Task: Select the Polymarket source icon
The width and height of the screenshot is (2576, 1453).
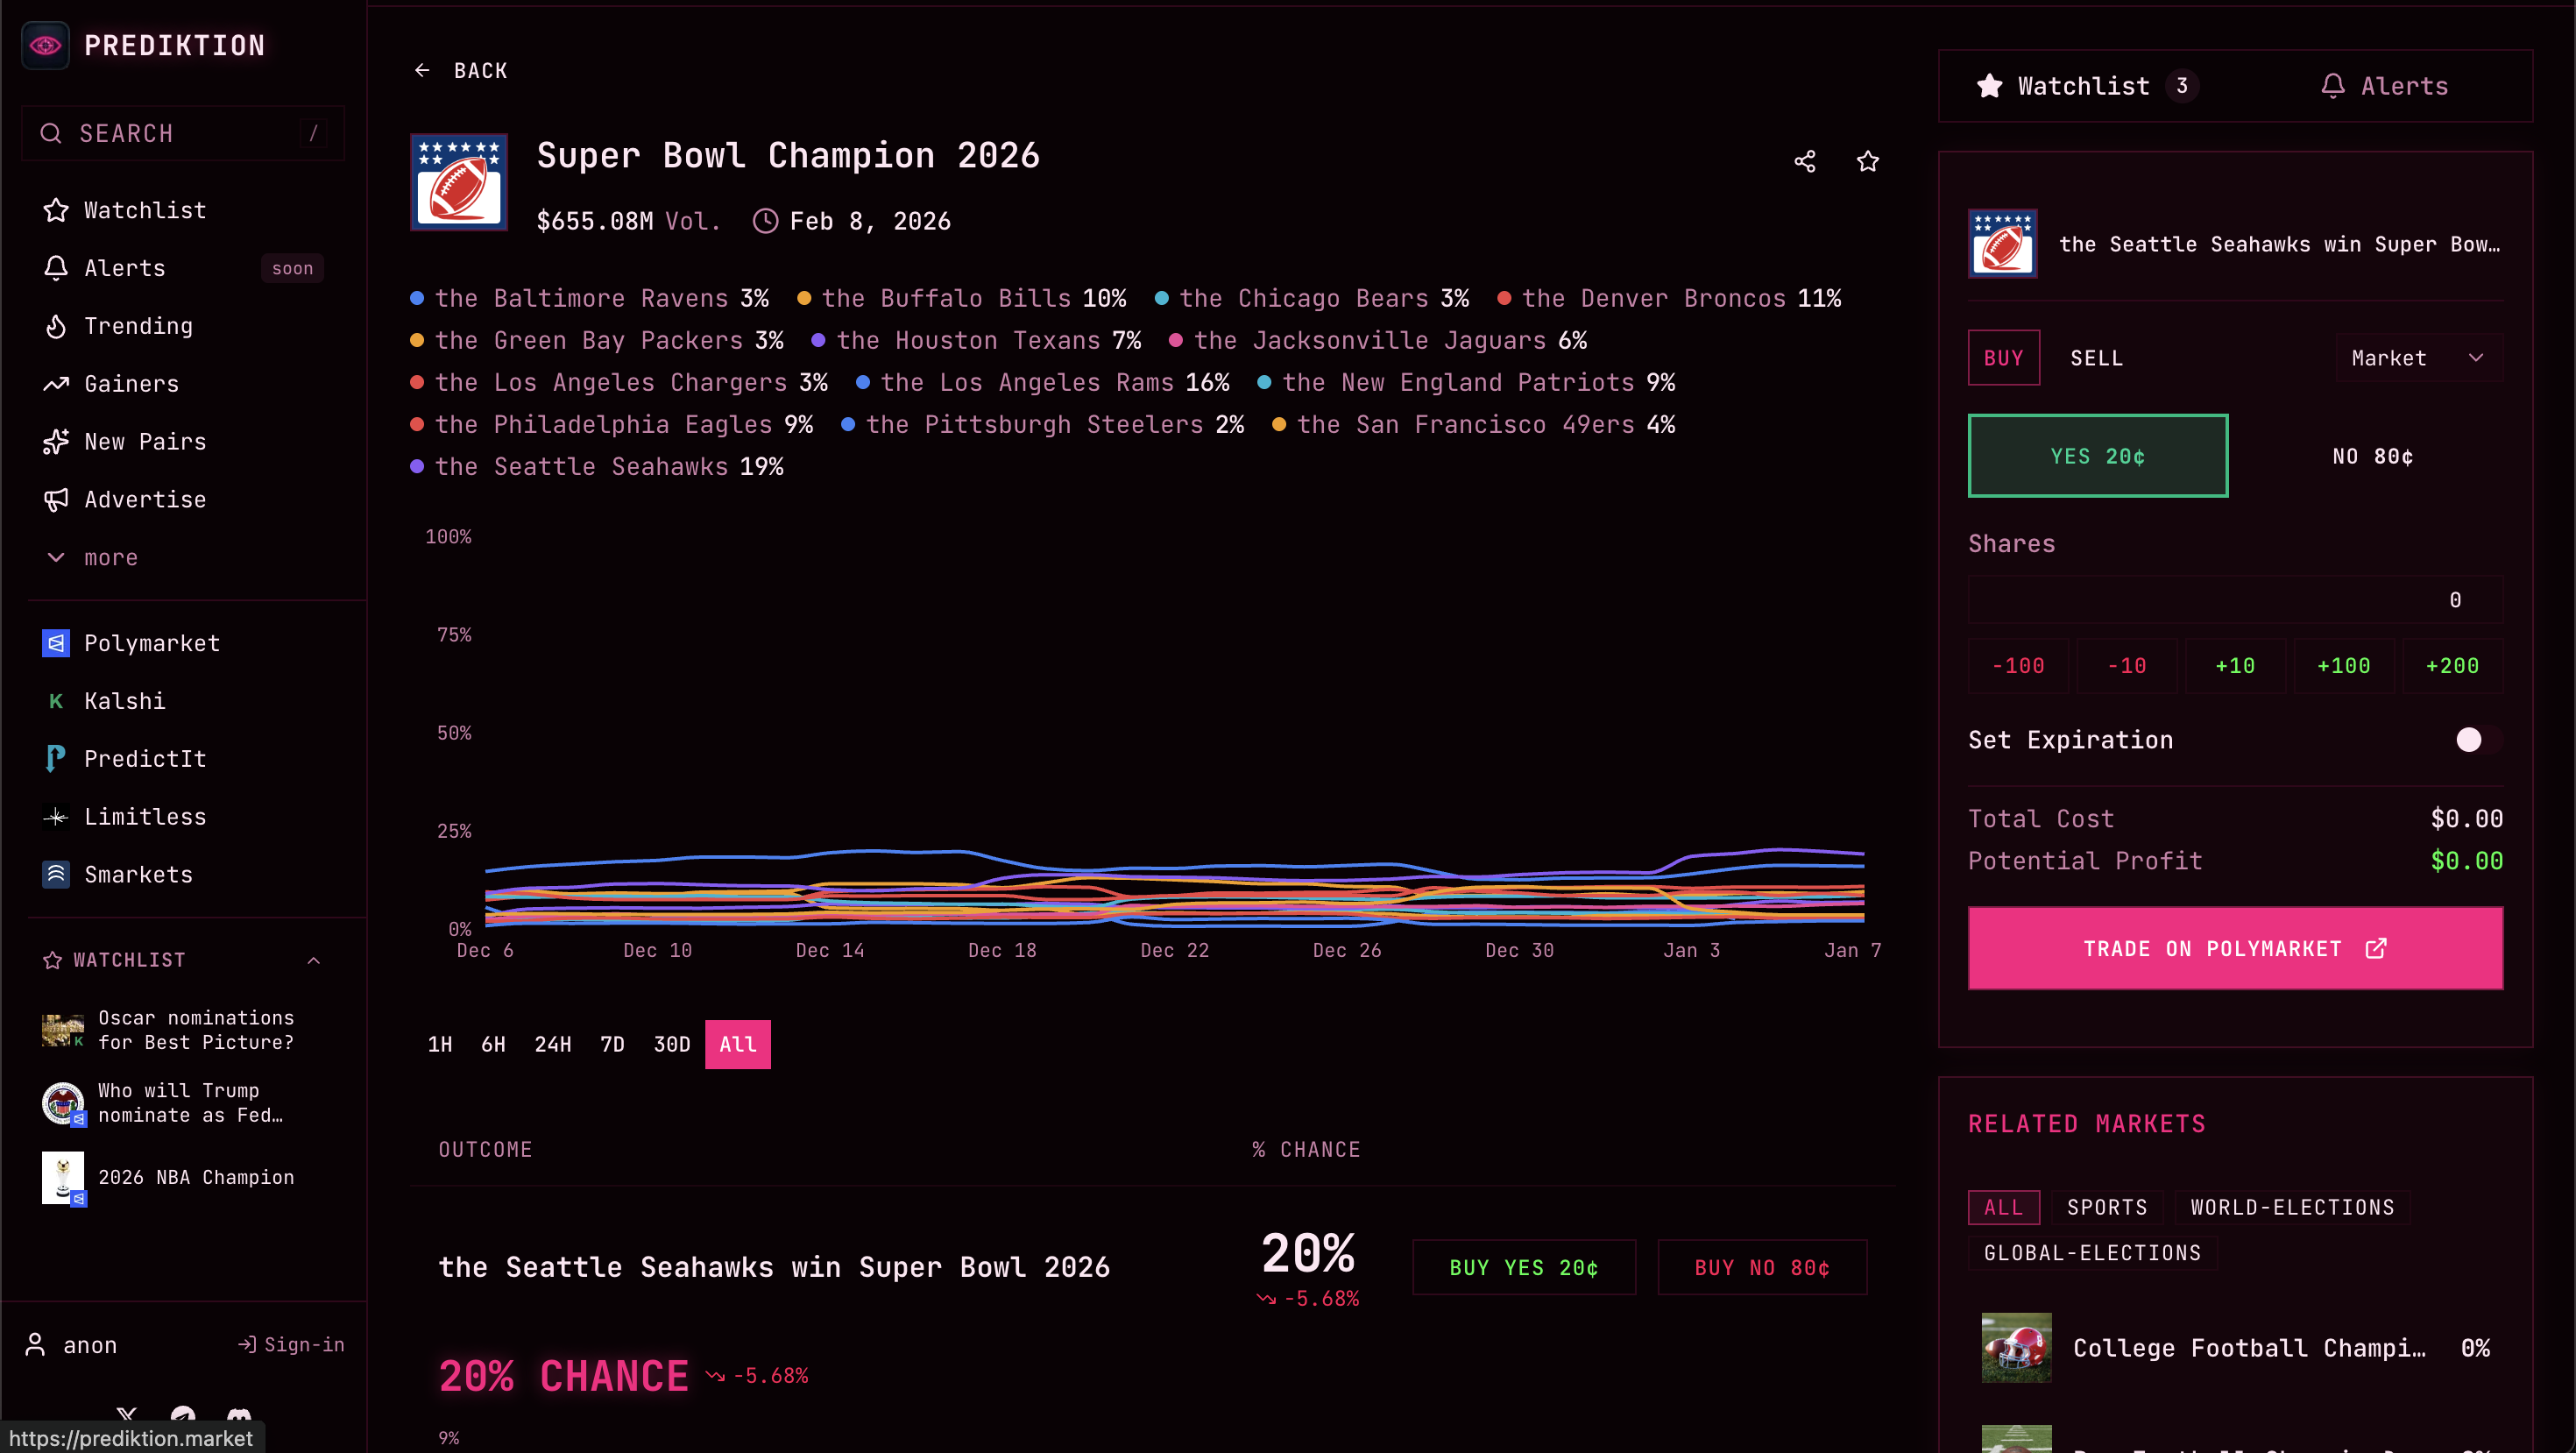Action: click(56, 643)
